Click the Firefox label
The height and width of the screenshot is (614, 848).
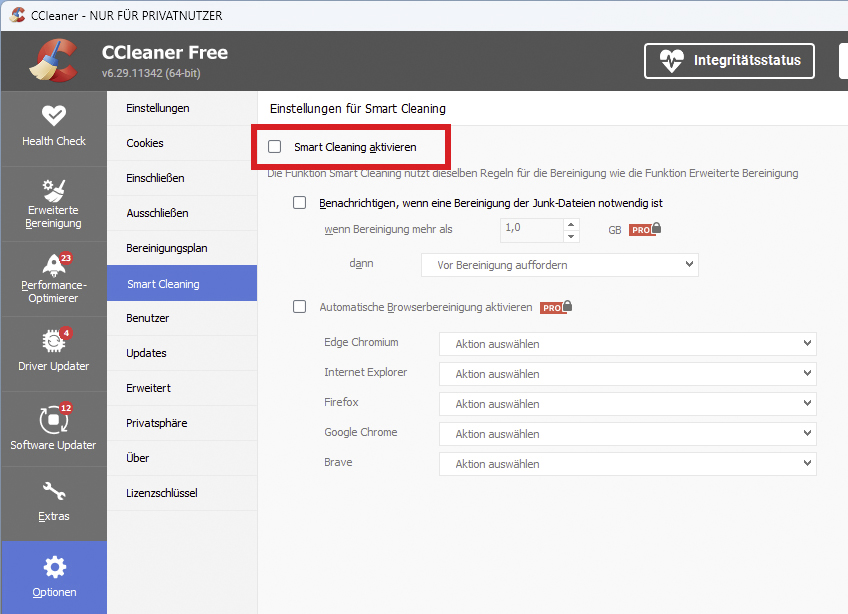click(x=341, y=402)
